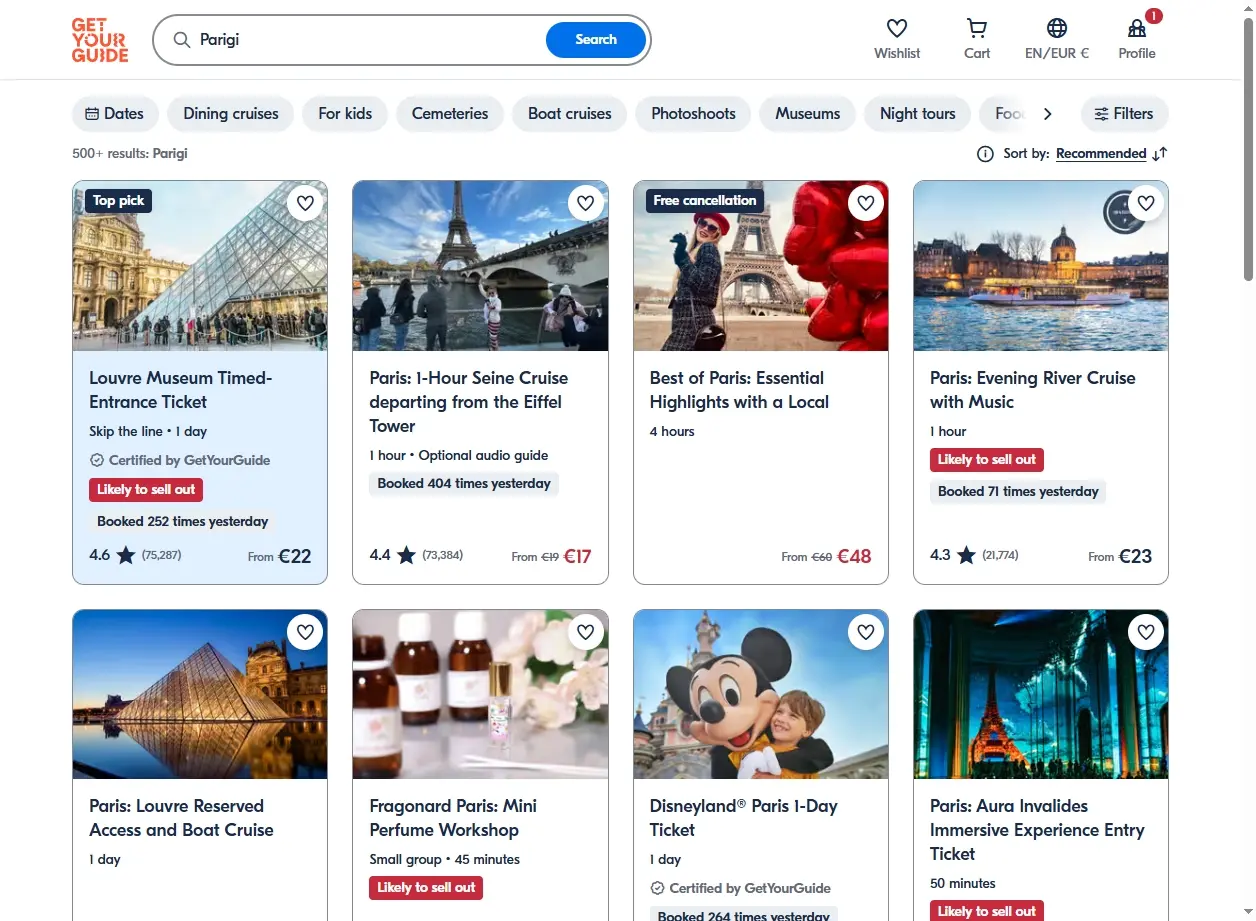The image size is (1256, 921).
Task: Open Best of Paris Essential Highlights title
Action: 740,390
